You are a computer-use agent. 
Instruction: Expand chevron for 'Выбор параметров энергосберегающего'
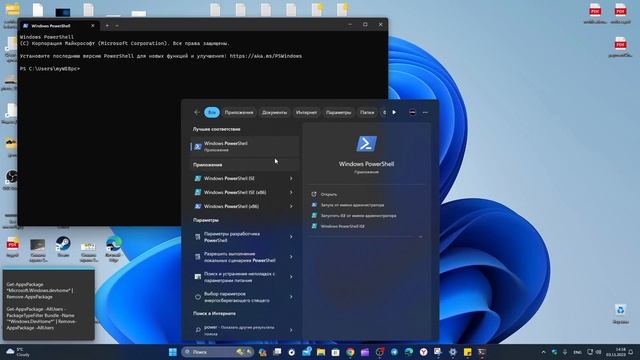(291, 297)
